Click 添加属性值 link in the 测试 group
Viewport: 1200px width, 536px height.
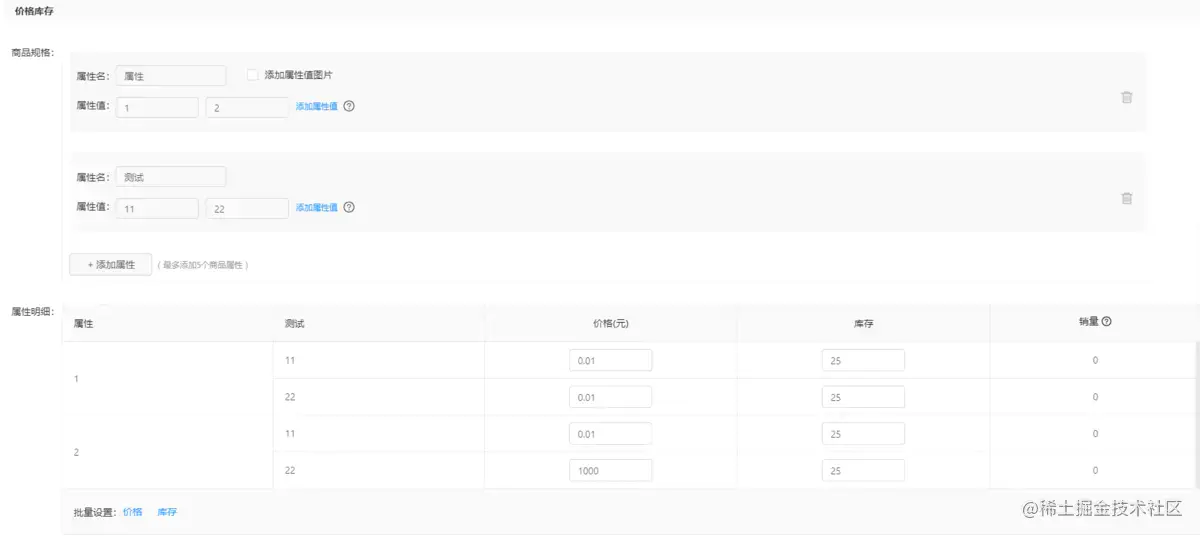[316, 208]
